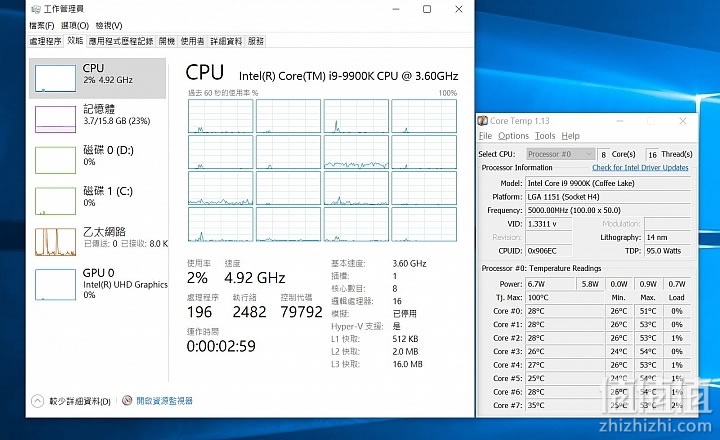Viewport: 720px width, 440px height.
Task: Switch to the 處理程序 tab
Action: tap(45, 41)
